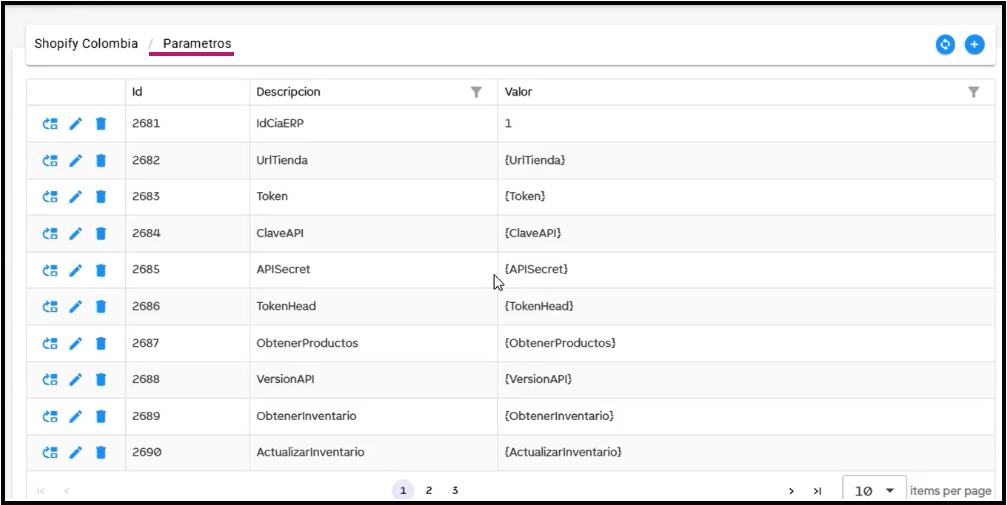Viewport: 1007px width, 505px height.
Task: Delete the UrlTienda parameter row
Action: [x=101, y=160]
